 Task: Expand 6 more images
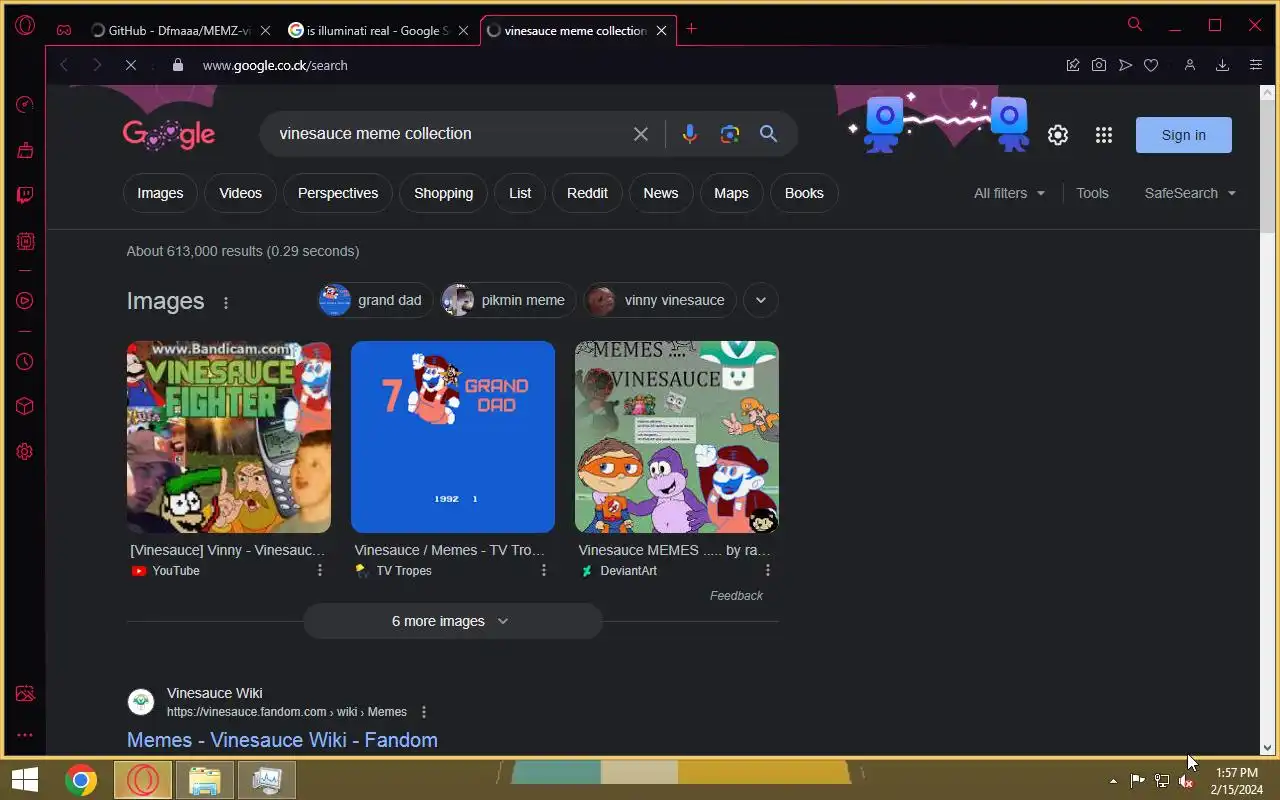[x=452, y=621]
